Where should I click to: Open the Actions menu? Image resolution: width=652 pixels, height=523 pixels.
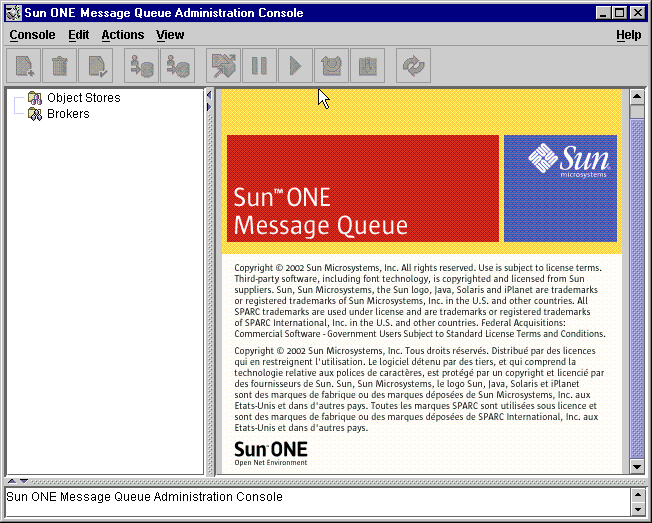pos(123,35)
